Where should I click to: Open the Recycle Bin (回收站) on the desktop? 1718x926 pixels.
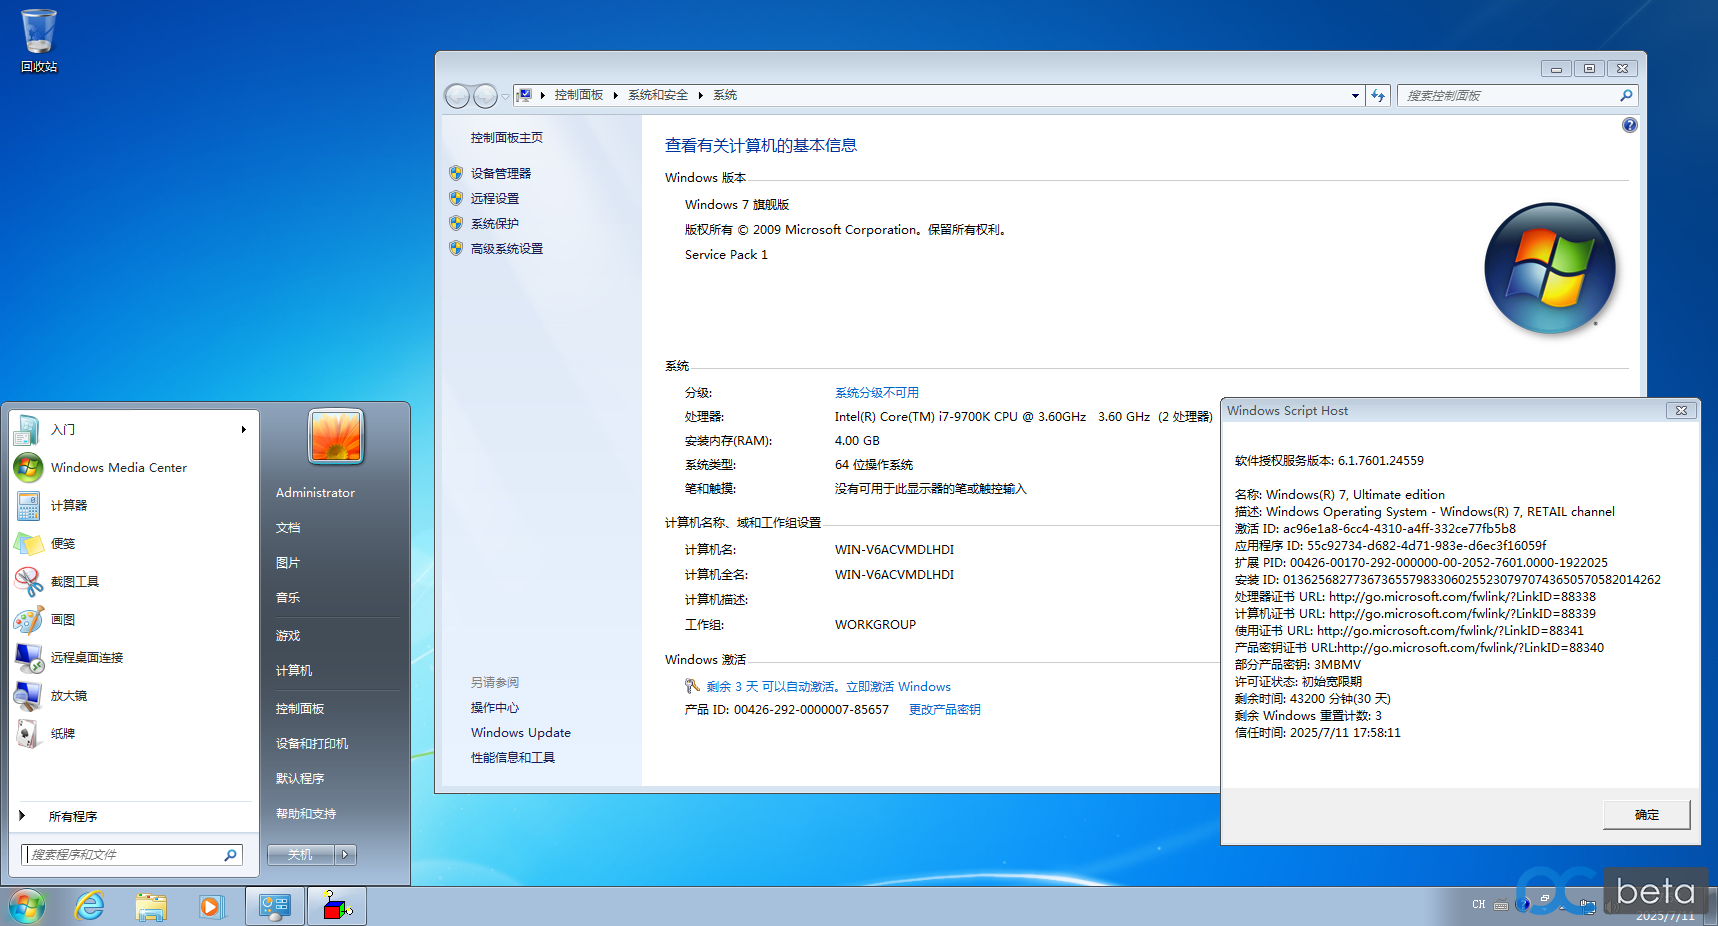(39, 40)
